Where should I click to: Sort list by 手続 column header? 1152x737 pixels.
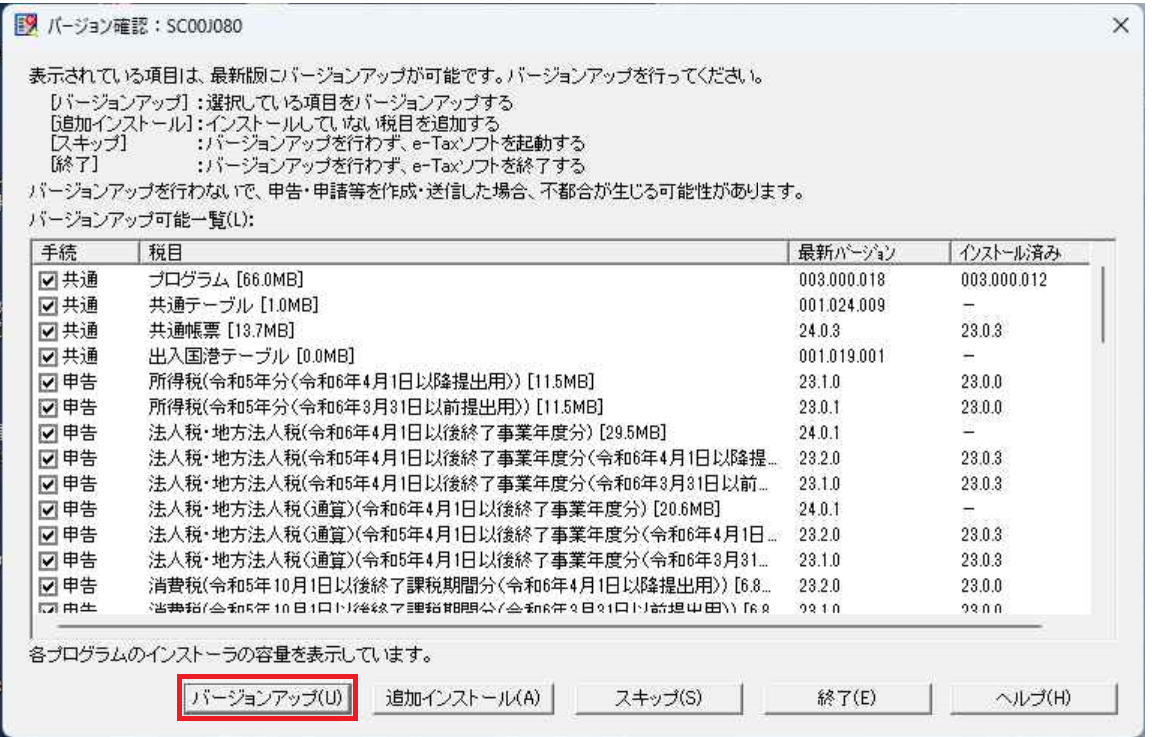point(83,253)
